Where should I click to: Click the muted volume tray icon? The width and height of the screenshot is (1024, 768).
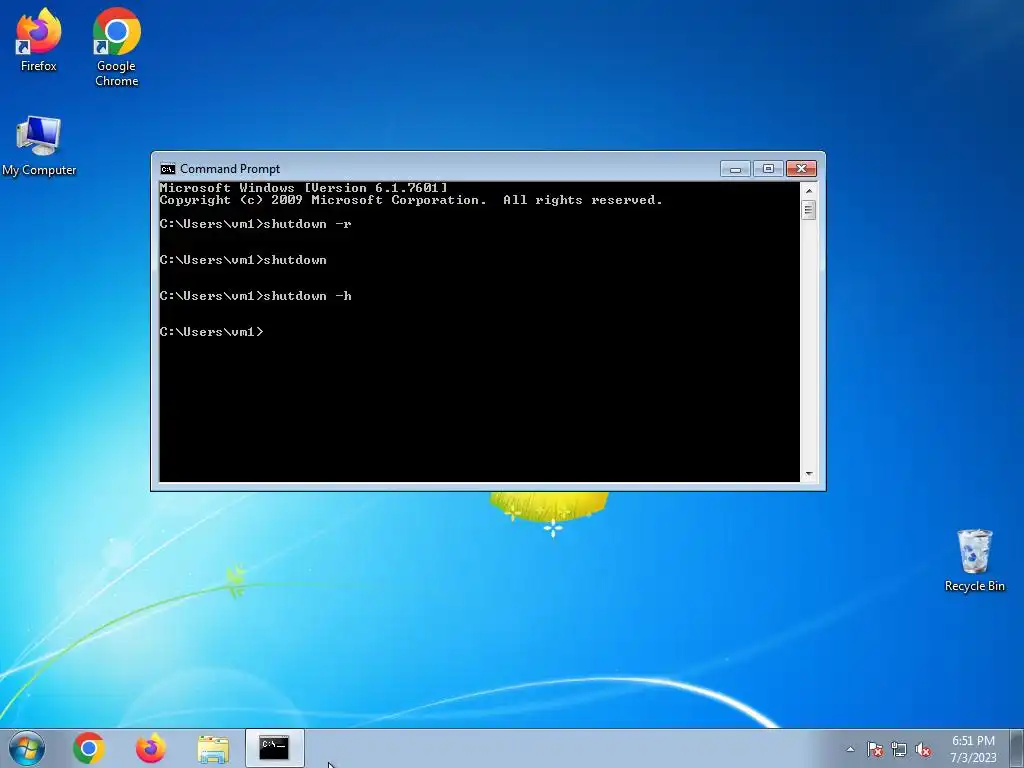point(923,749)
